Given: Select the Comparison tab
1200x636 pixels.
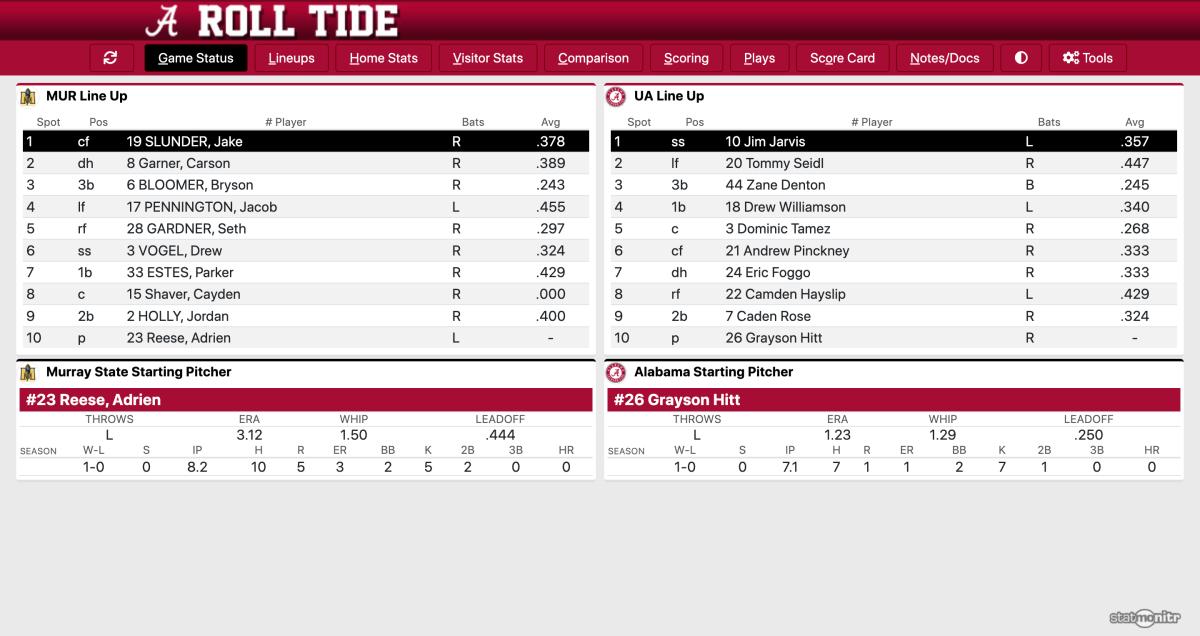Looking at the screenshot, I should 594,58.
